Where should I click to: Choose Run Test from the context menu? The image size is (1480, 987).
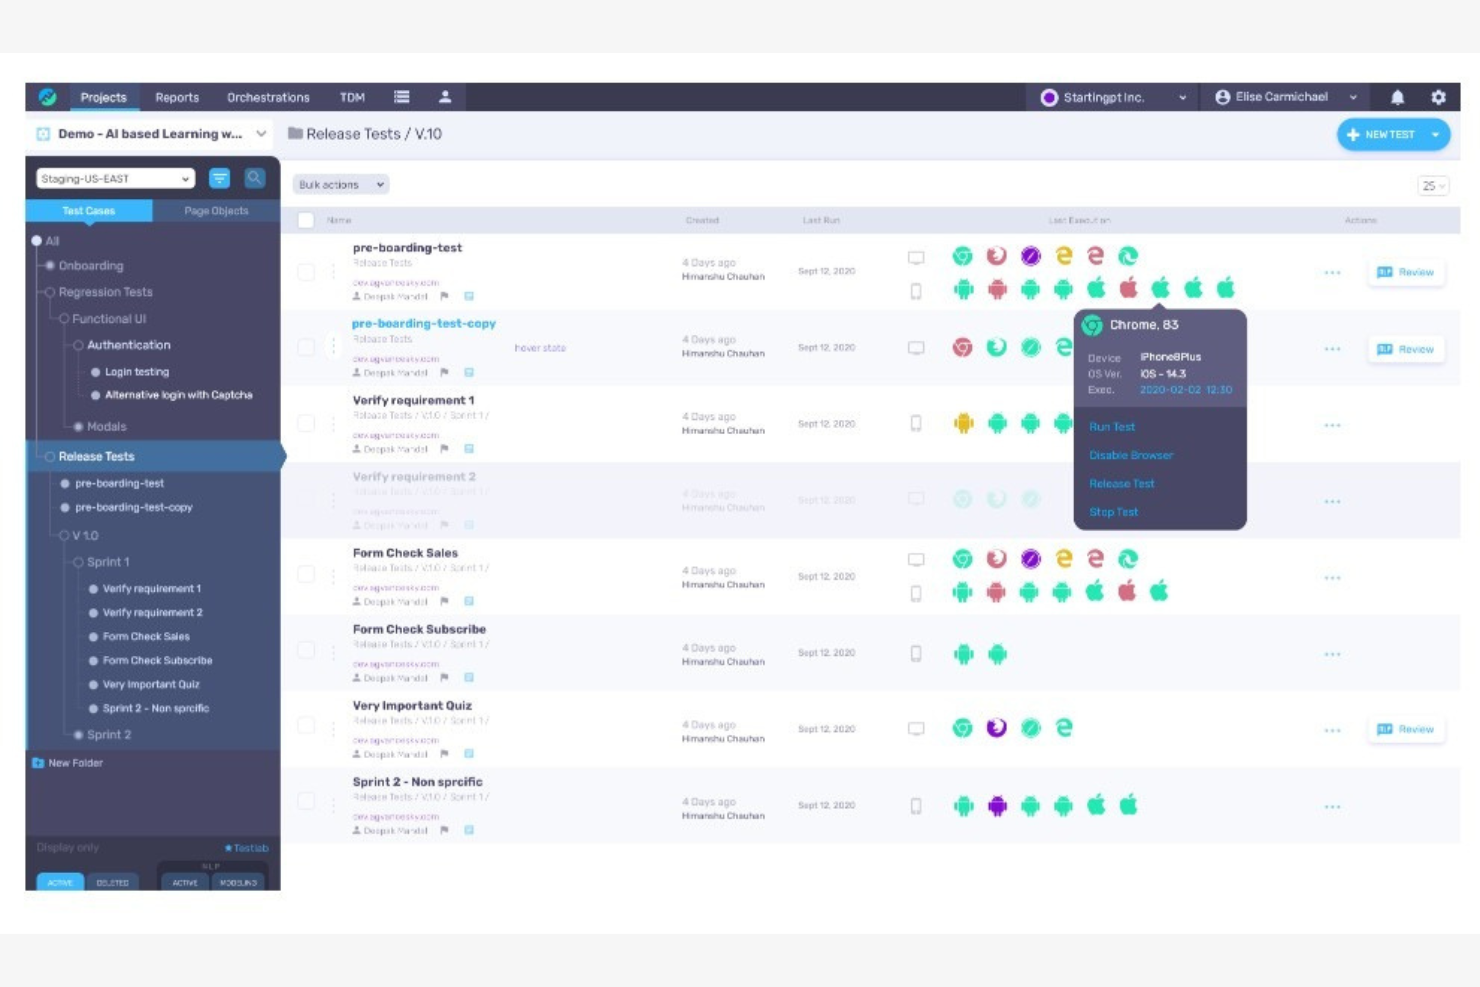coord(1112,426)
